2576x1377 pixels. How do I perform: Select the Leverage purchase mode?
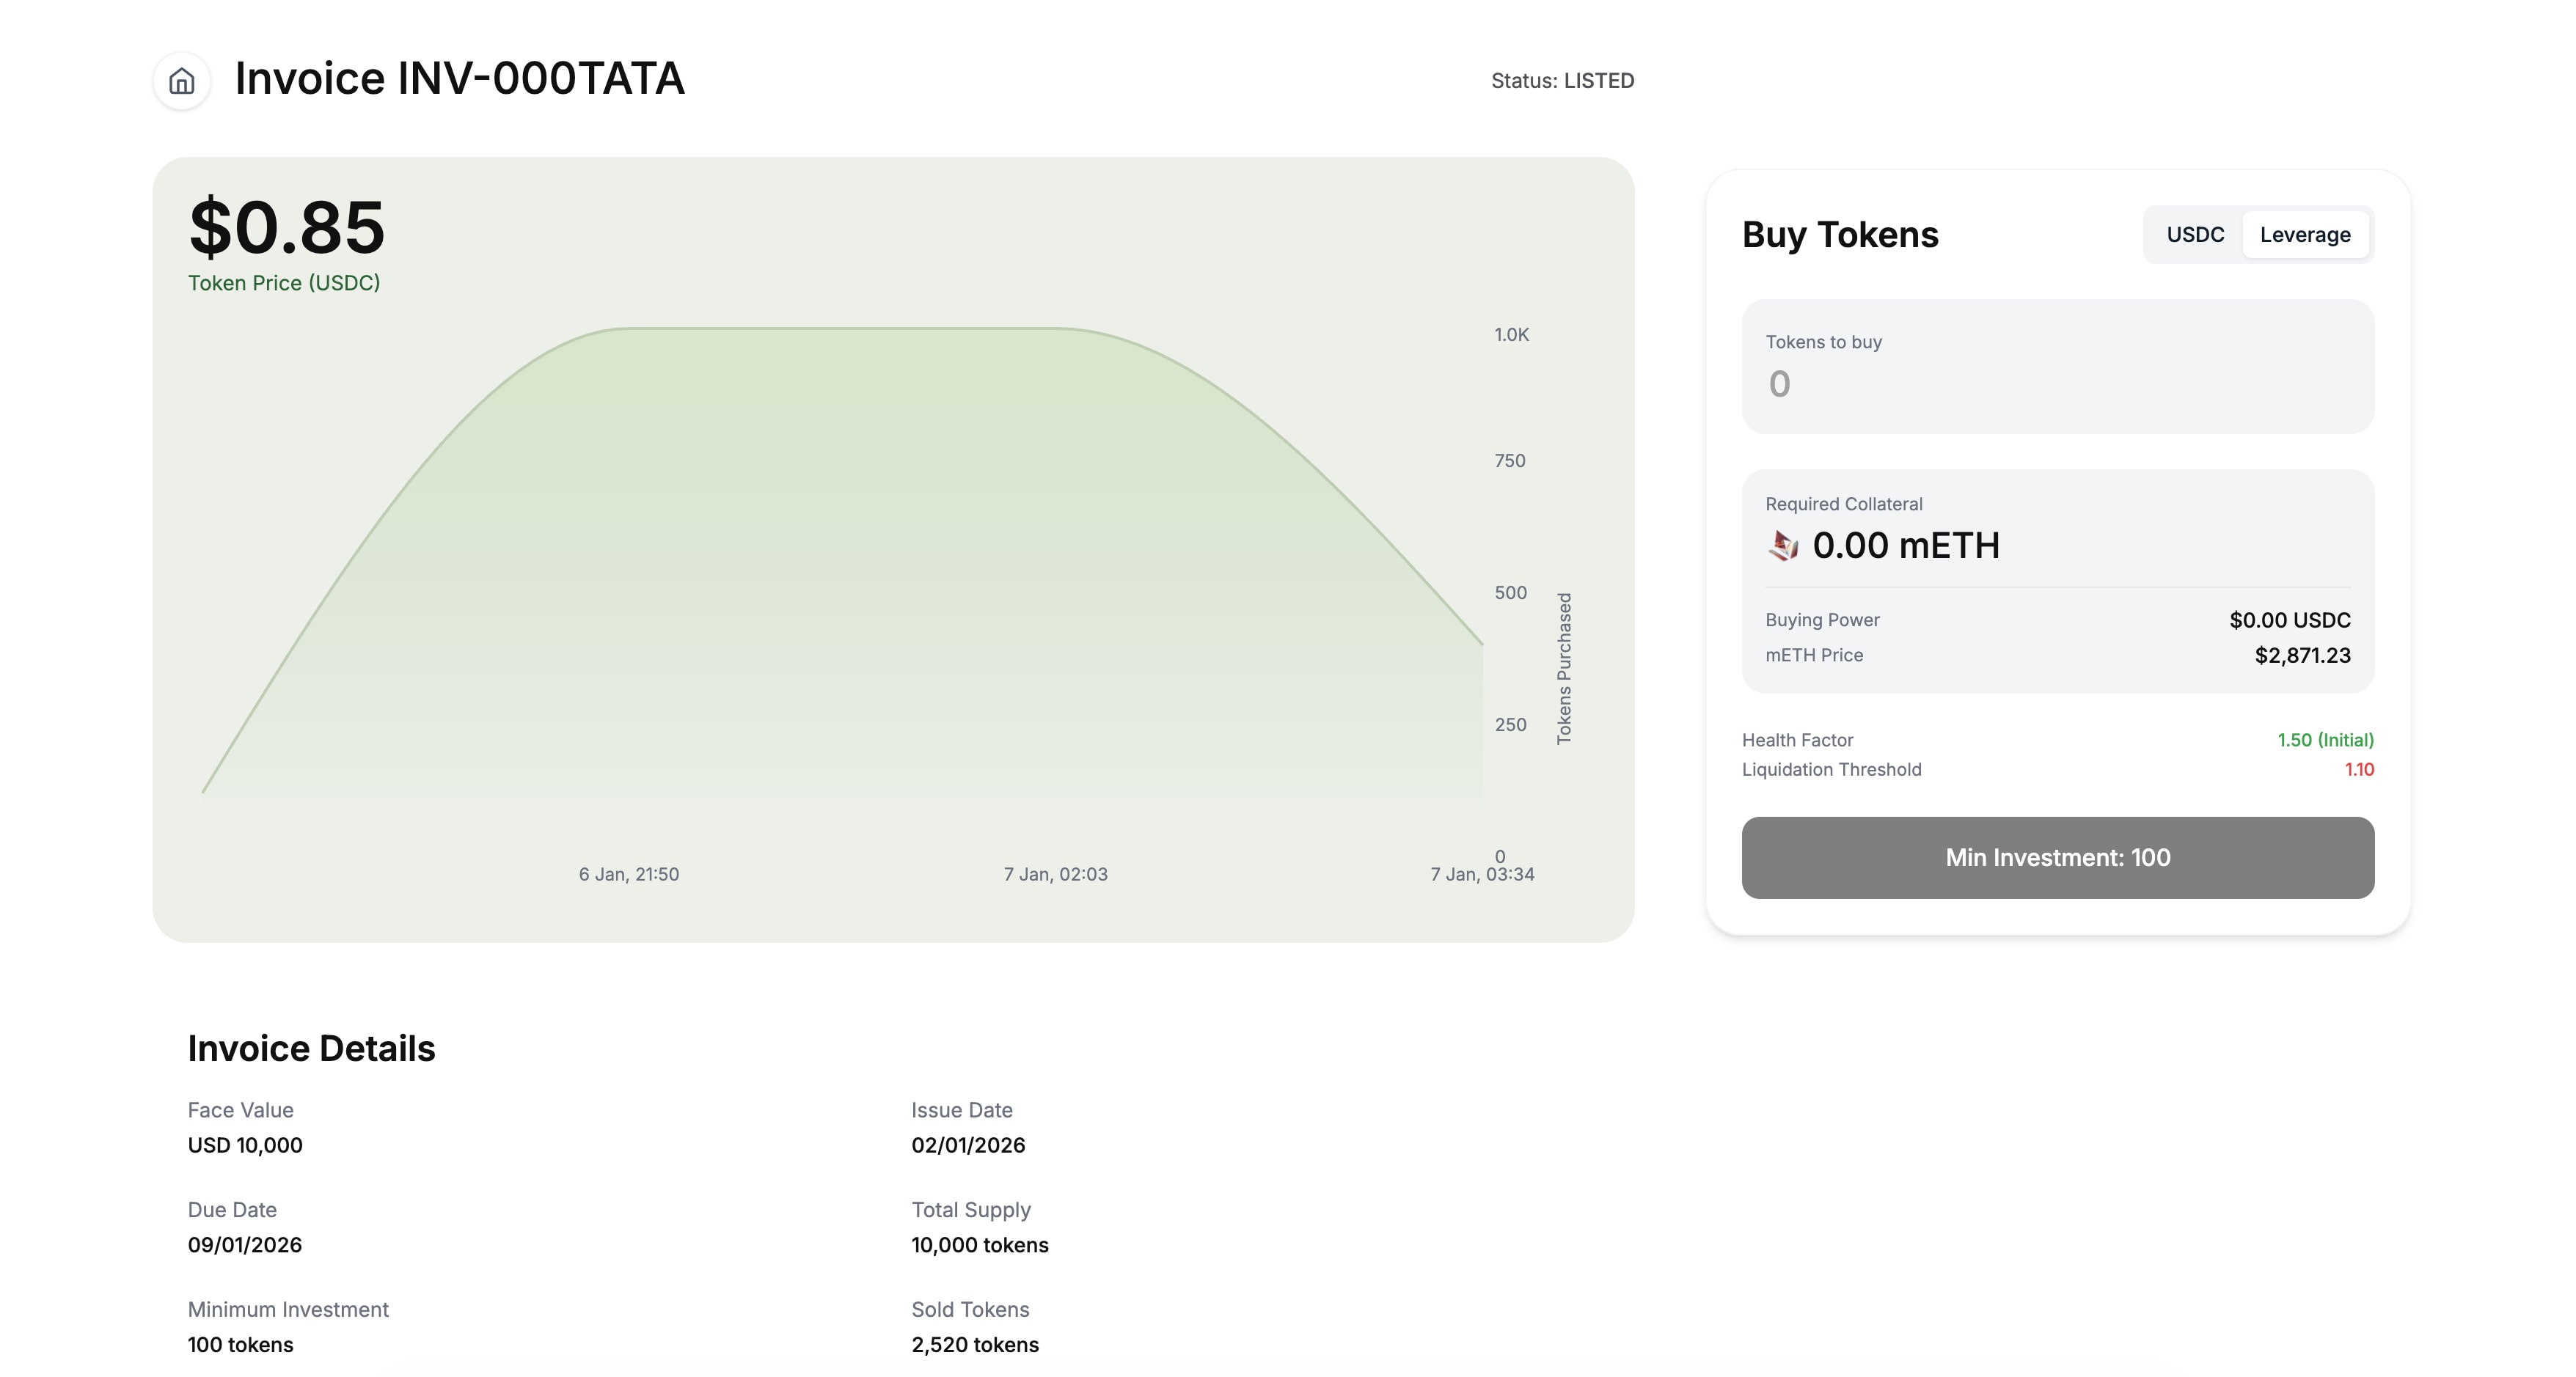pos(2305,235)
